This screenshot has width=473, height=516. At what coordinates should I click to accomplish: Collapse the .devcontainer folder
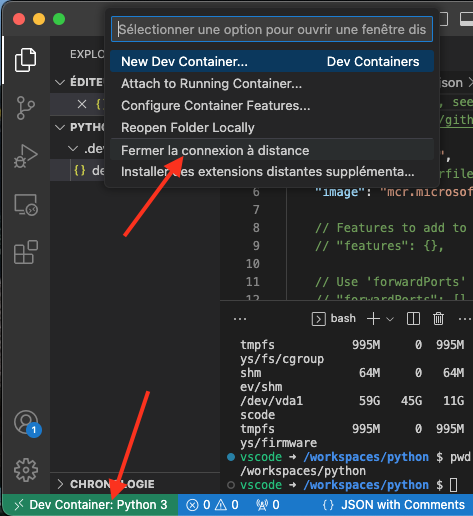click(x=73, y=149)
